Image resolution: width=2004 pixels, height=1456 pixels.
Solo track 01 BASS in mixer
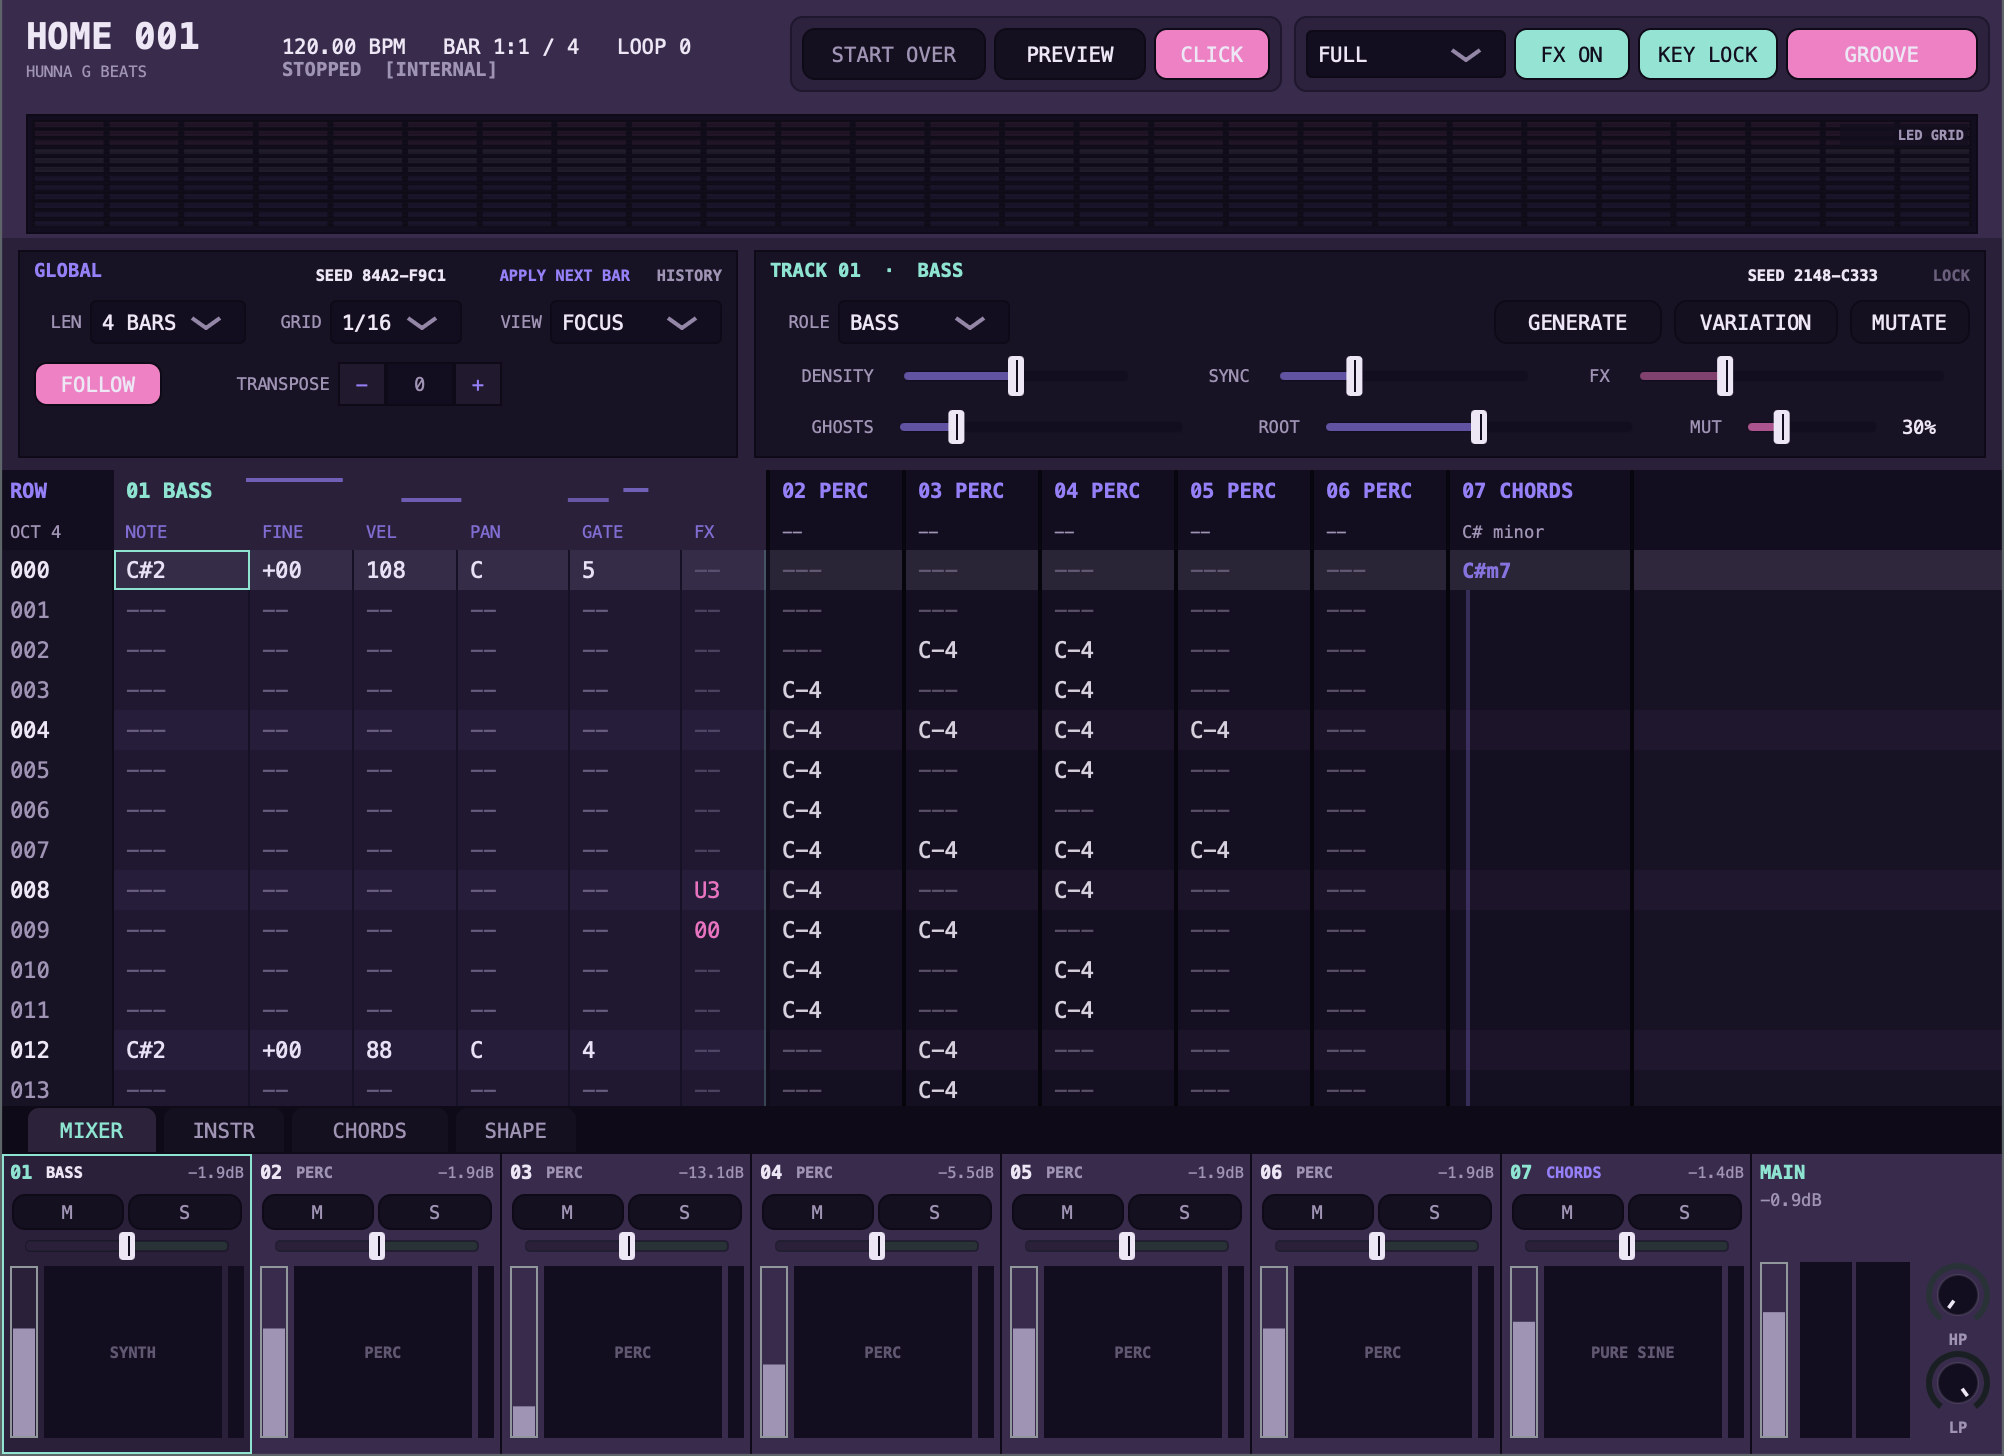tap(184, 1212)
